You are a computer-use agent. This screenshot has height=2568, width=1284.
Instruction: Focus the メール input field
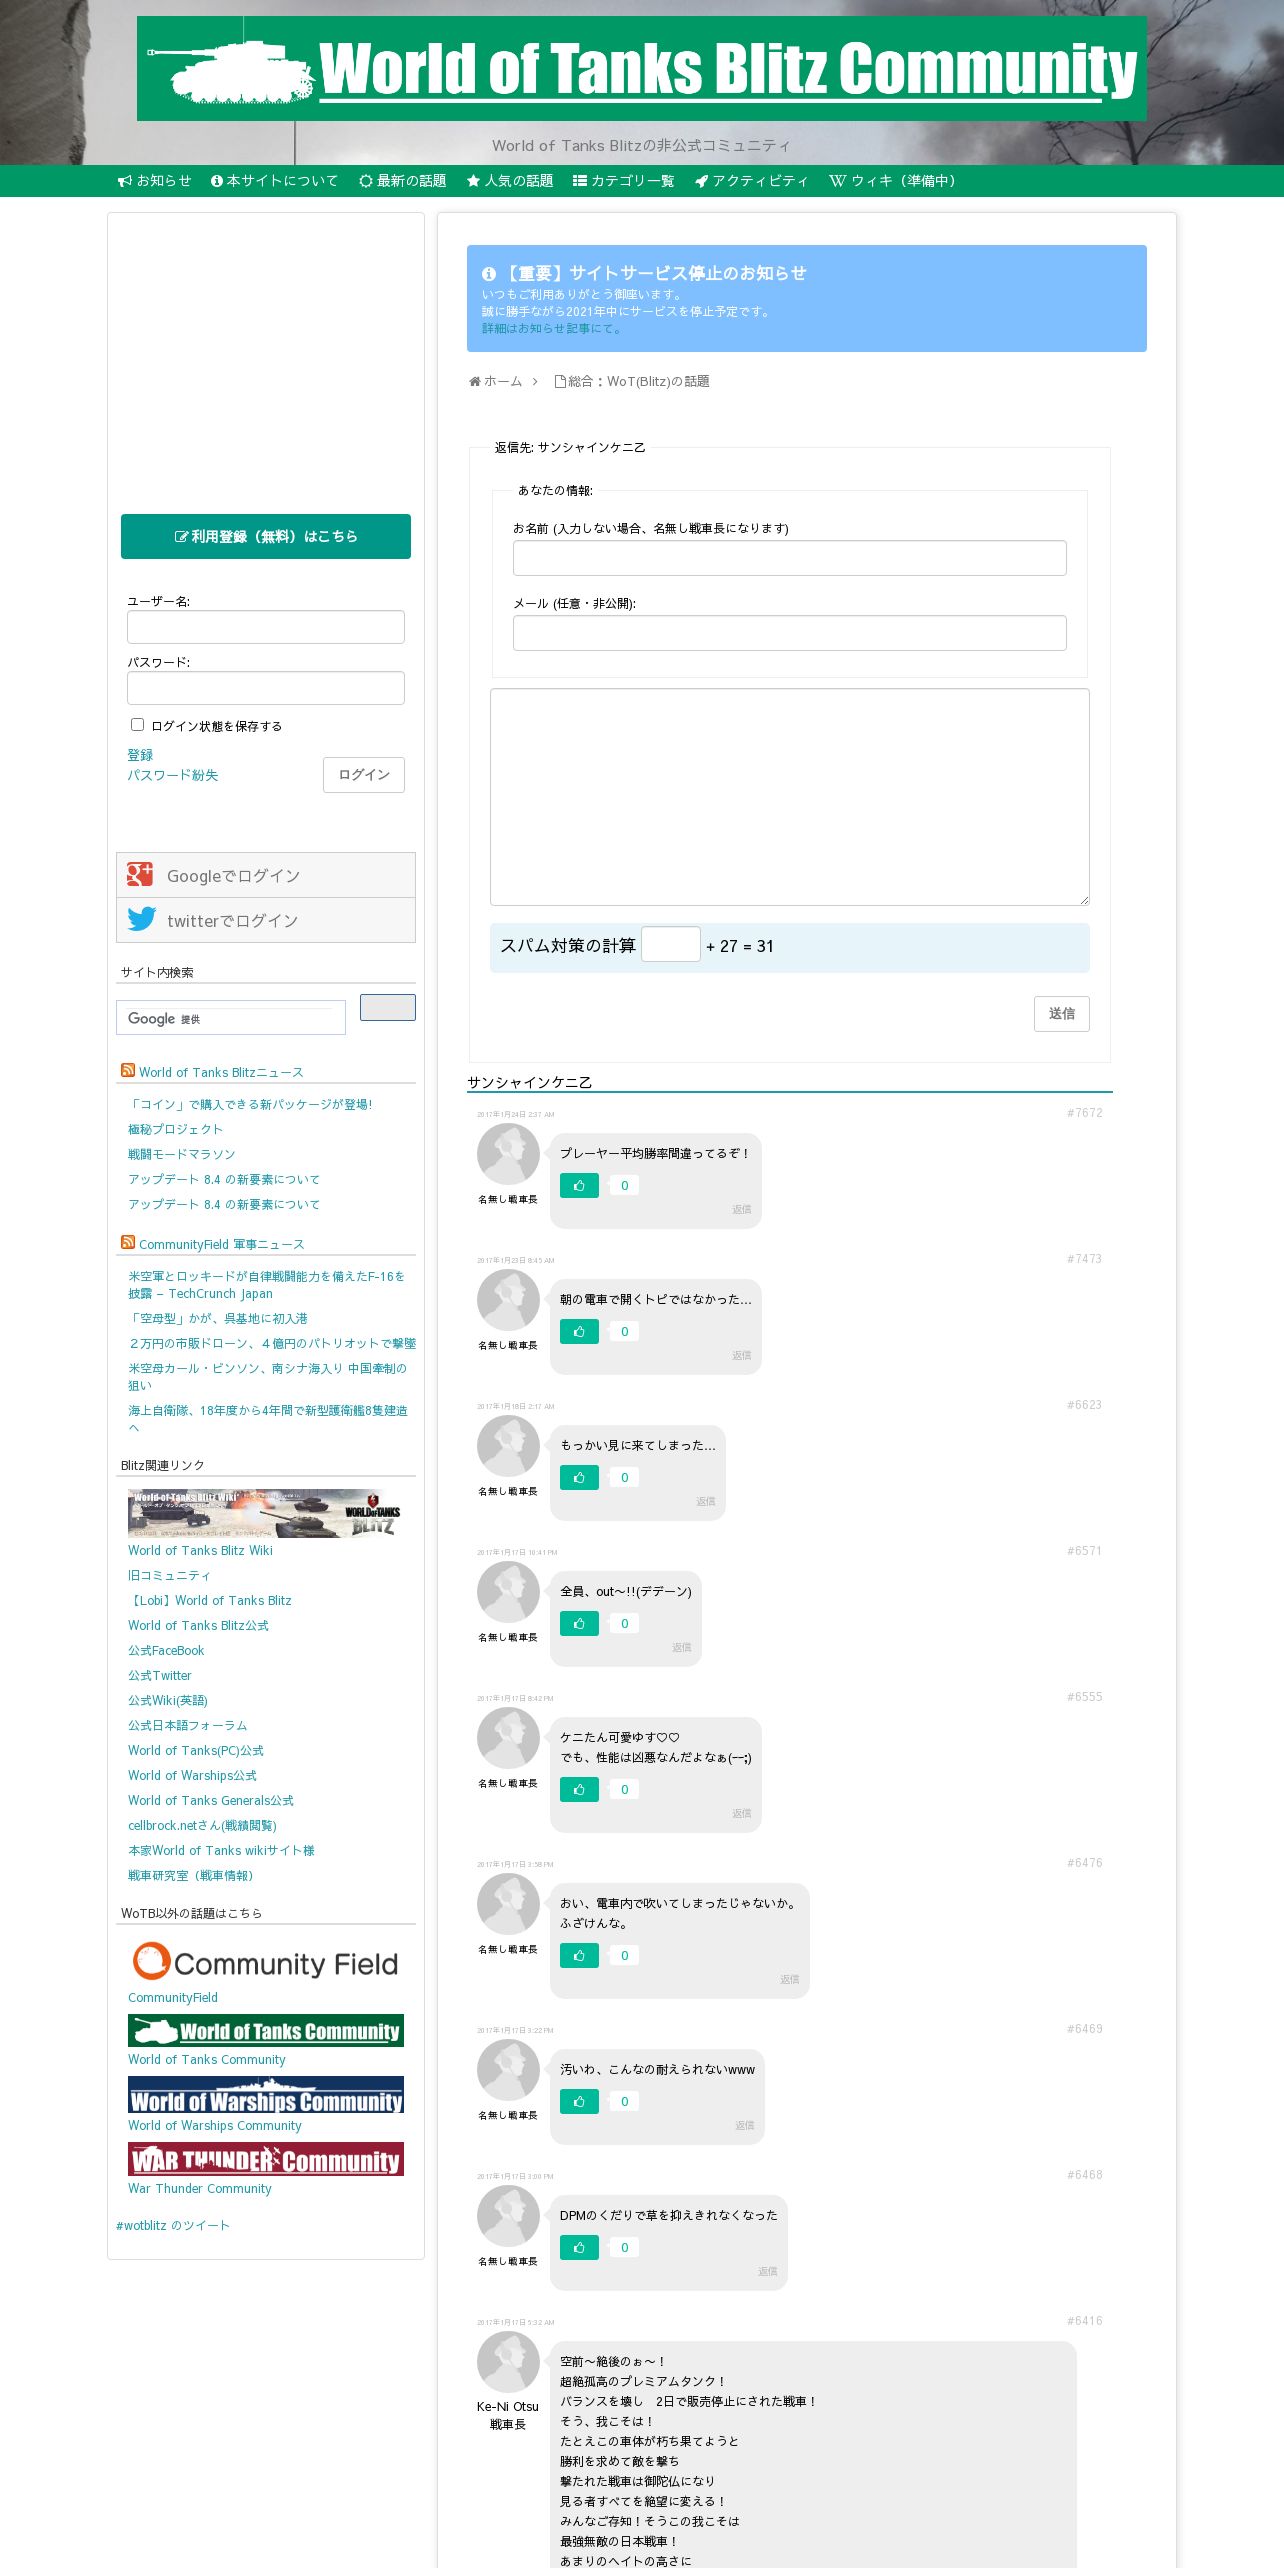click(x=790, y=633)
